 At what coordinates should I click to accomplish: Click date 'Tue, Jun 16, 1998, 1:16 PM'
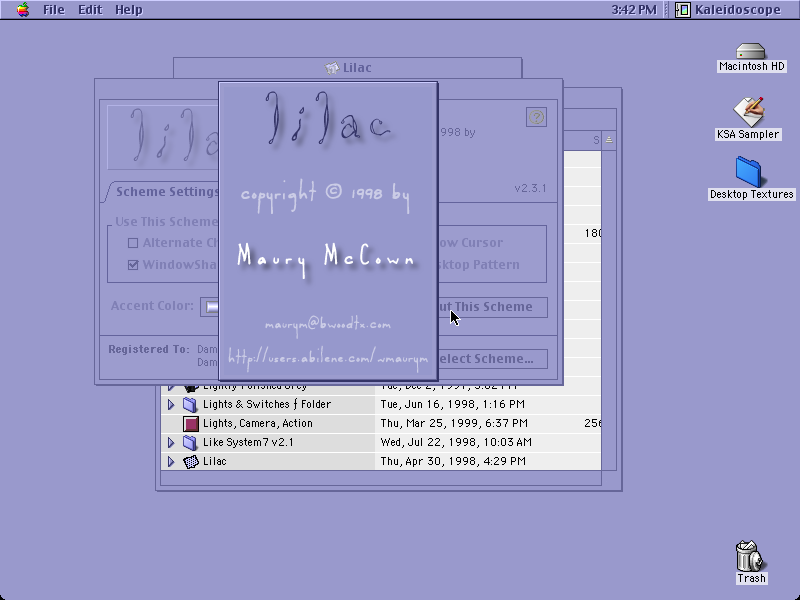tap(453, 405)
